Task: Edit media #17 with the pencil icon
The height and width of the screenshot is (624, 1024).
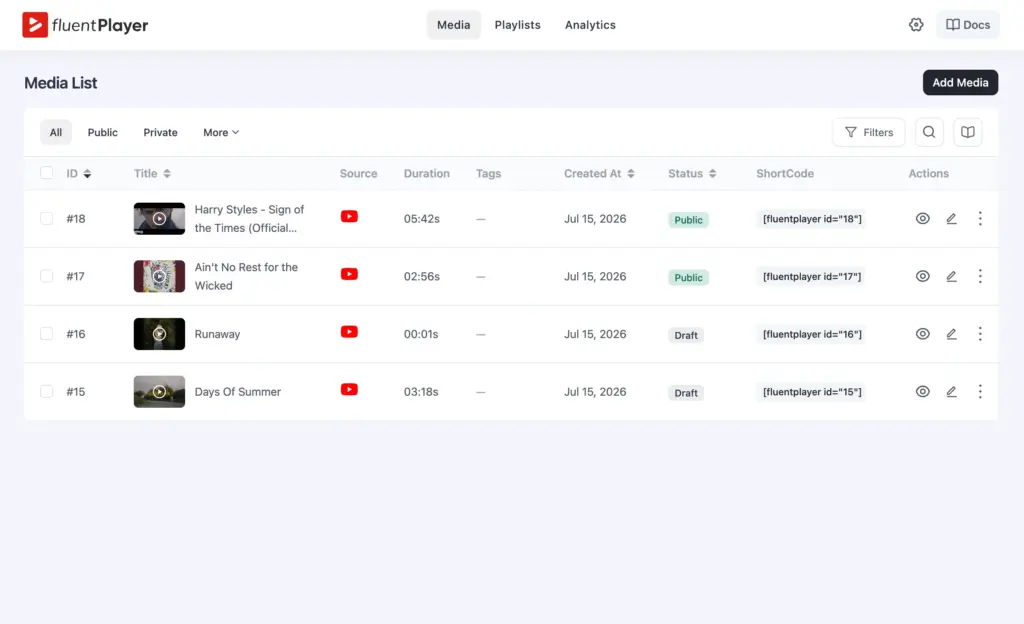Action: [x=952, y=276]
